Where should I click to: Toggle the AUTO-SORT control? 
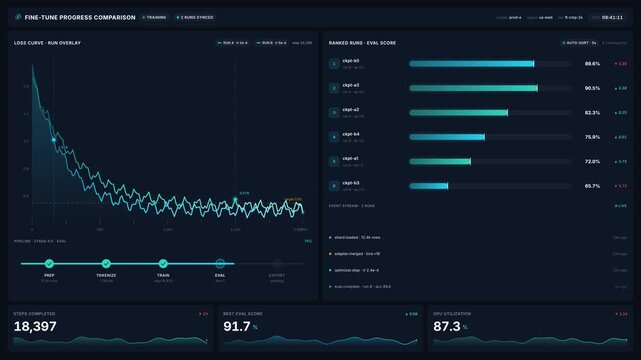(579, 43)
